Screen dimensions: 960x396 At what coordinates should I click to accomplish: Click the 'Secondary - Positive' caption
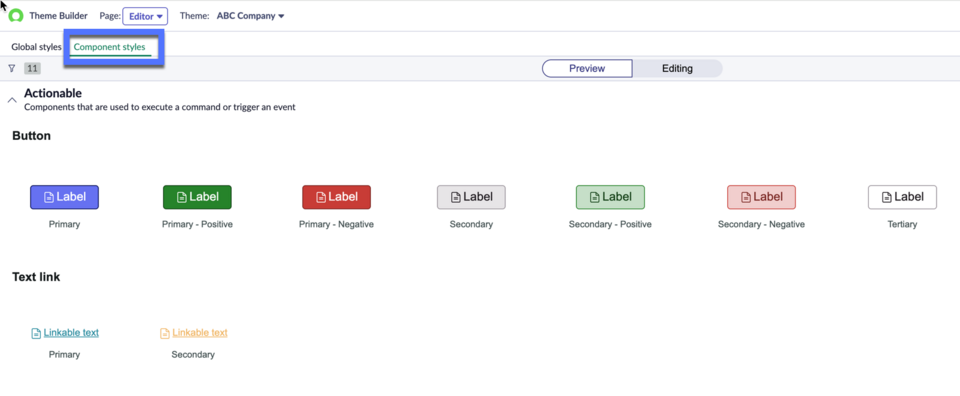click(610, 225)
